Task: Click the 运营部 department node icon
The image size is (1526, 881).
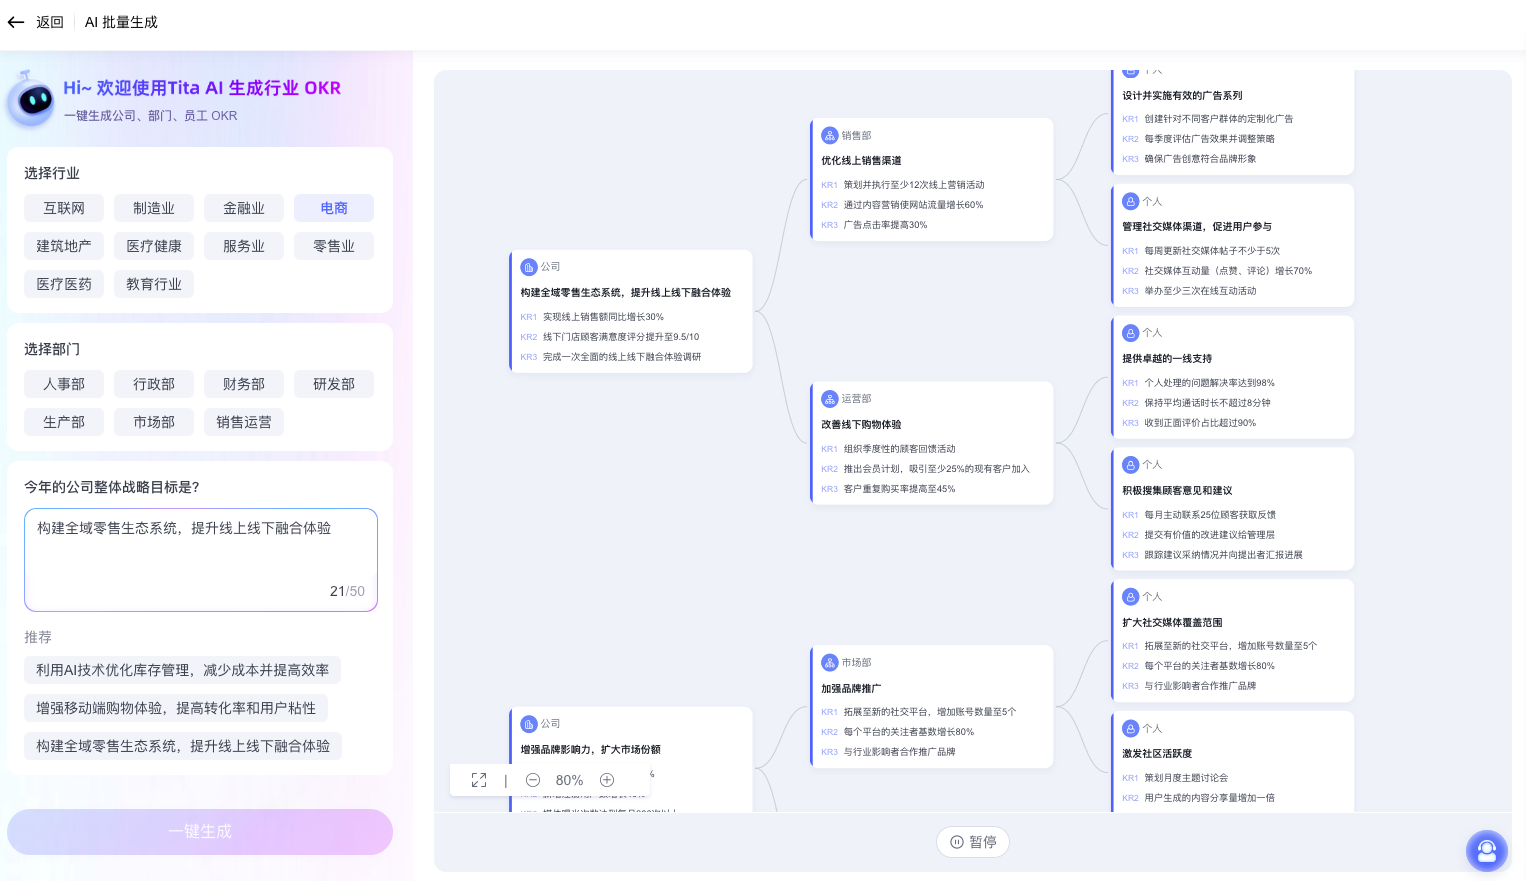Action: [829, 399]
